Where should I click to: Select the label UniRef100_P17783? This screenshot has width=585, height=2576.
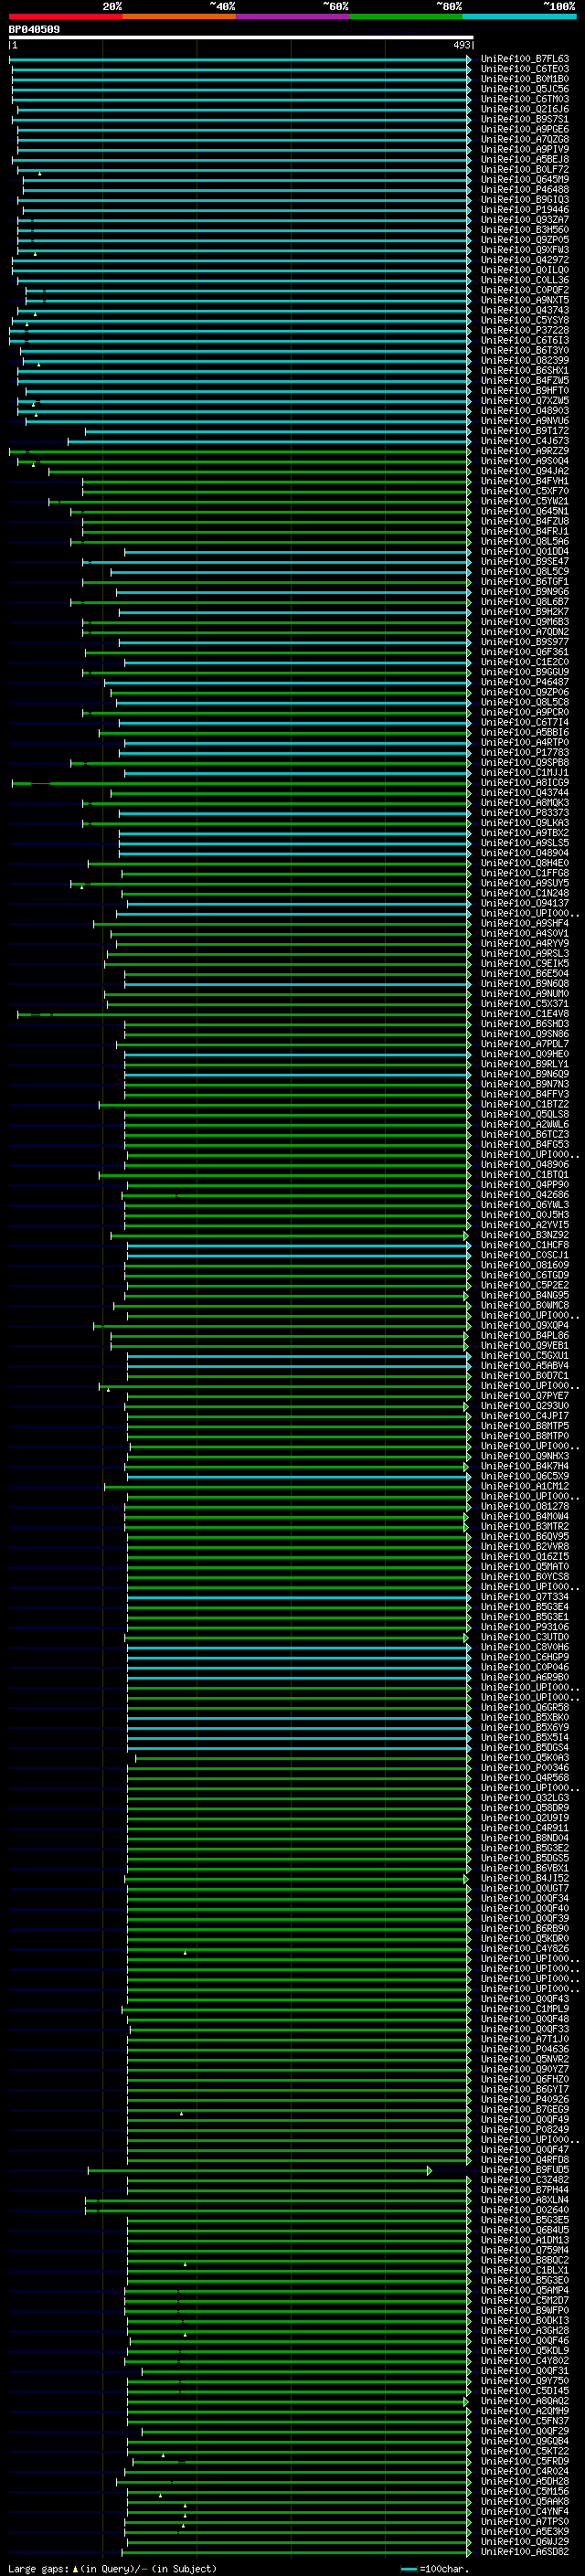click(525, 752)
